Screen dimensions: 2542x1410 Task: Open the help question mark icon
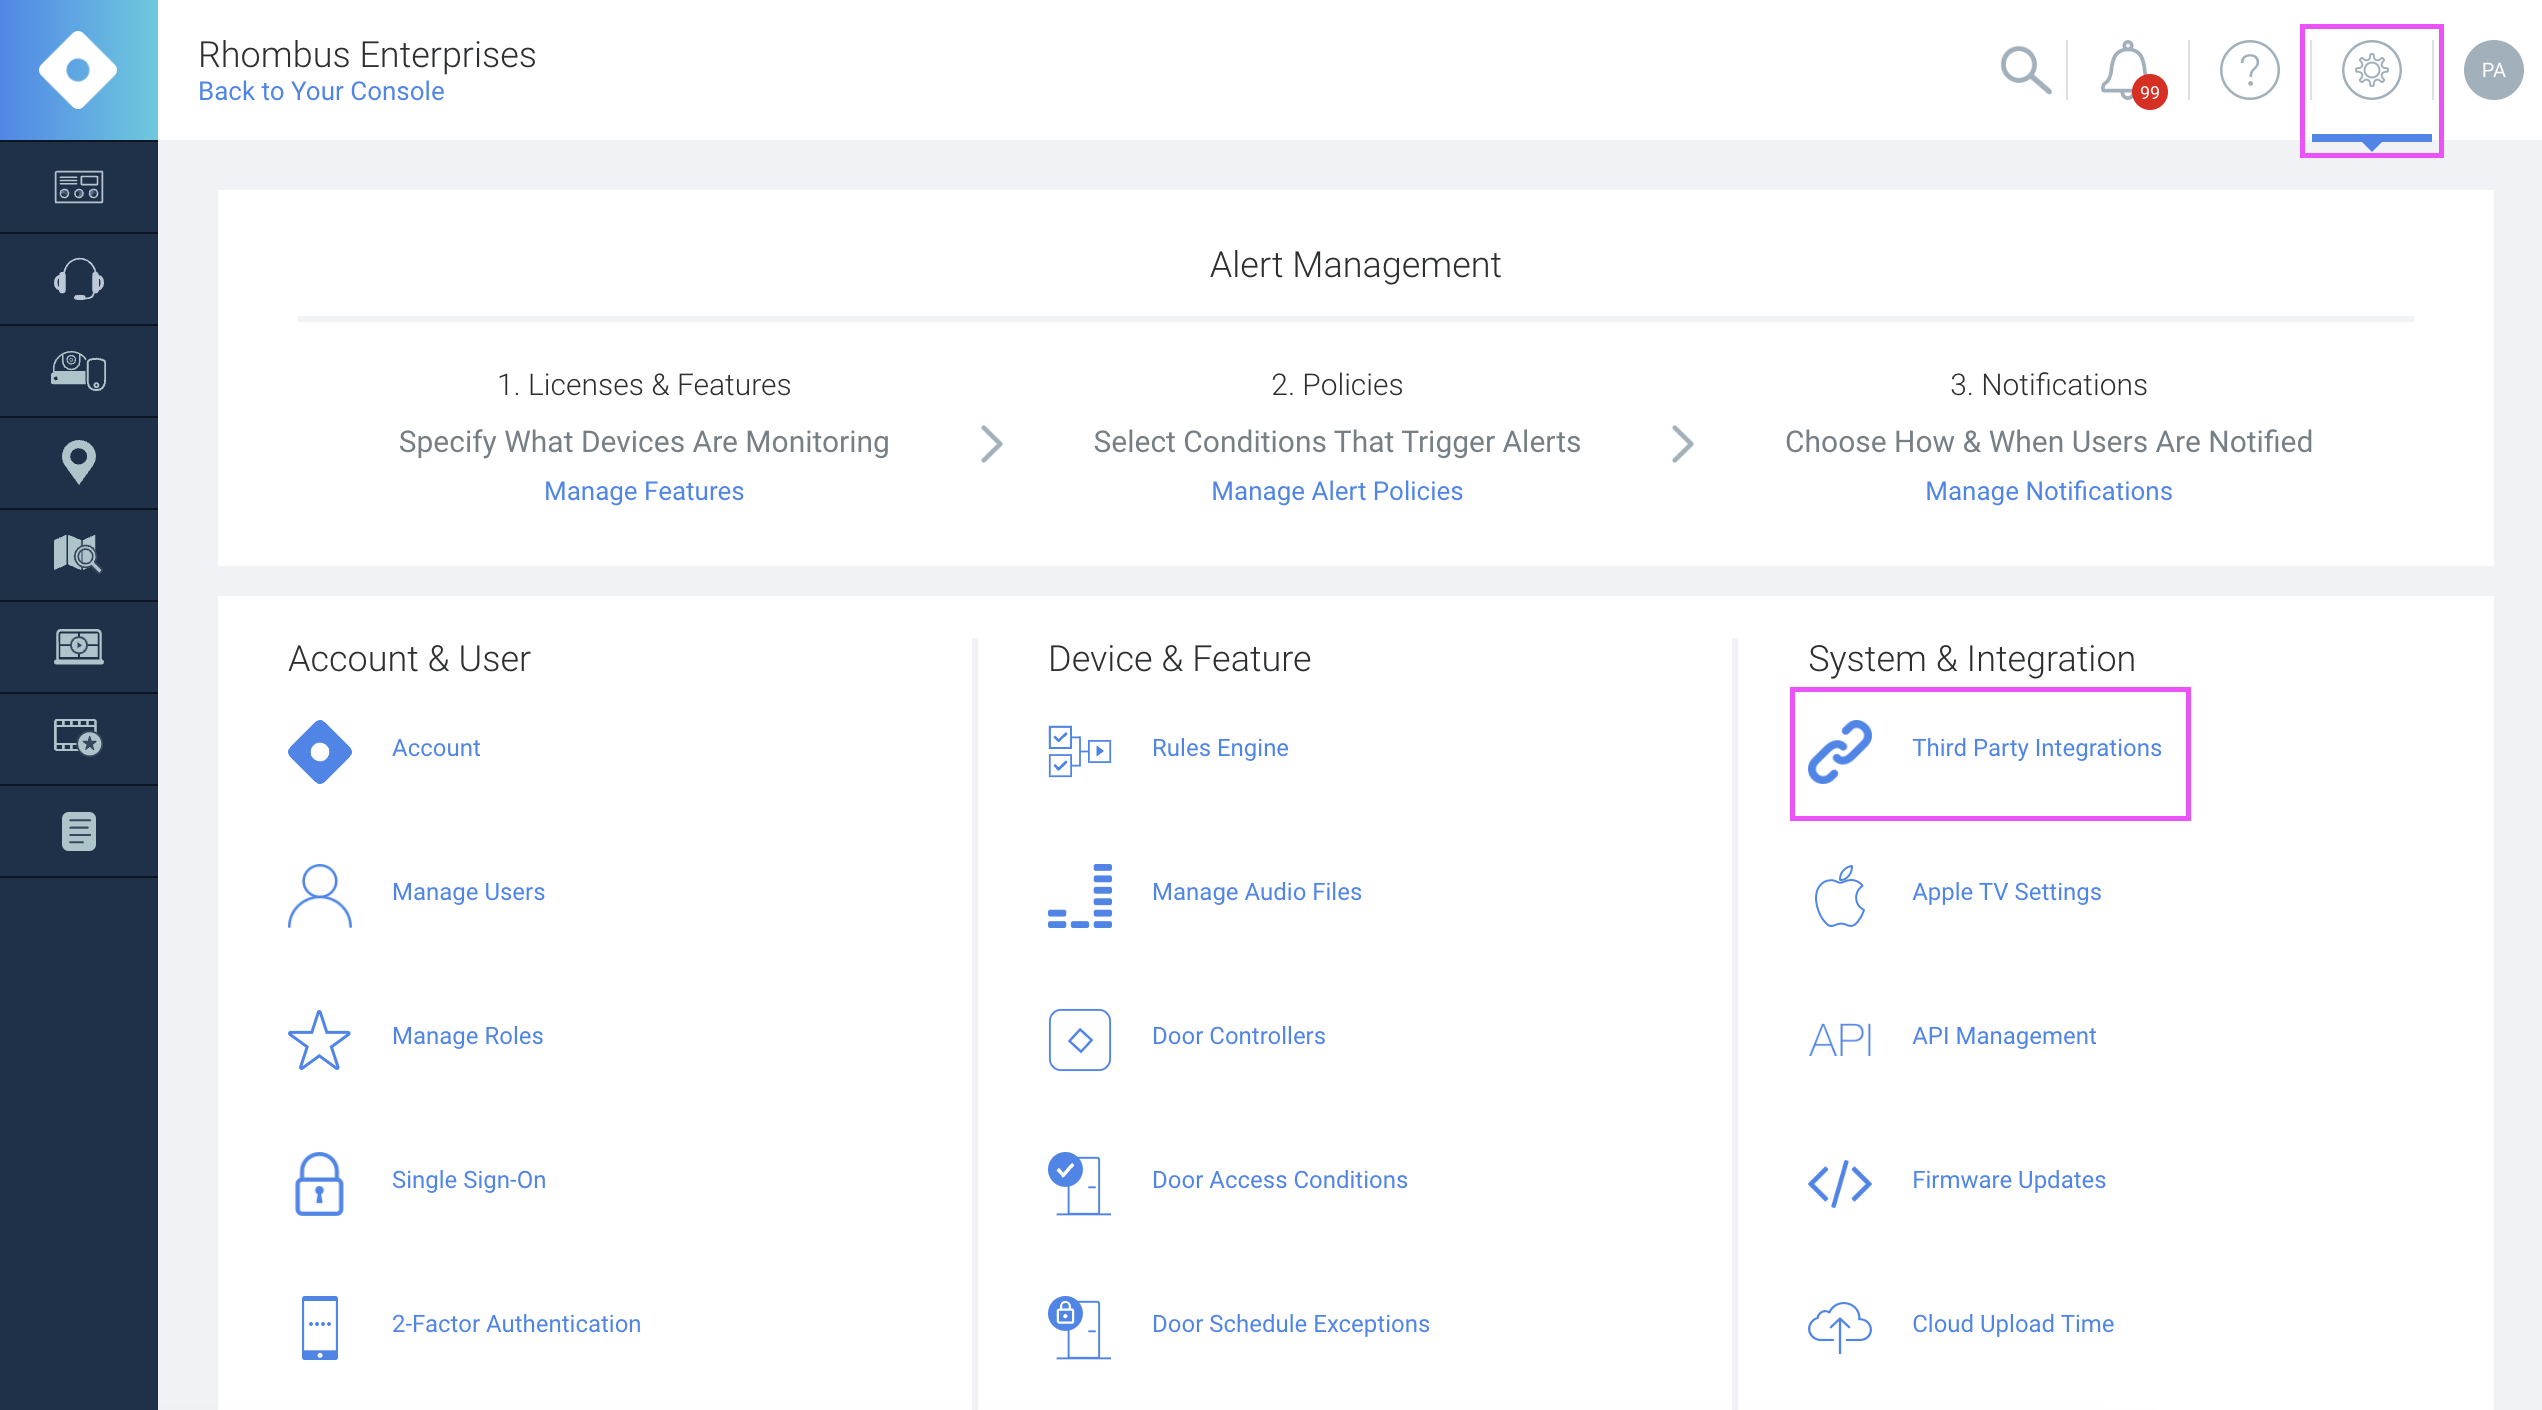pos(2249,70)
